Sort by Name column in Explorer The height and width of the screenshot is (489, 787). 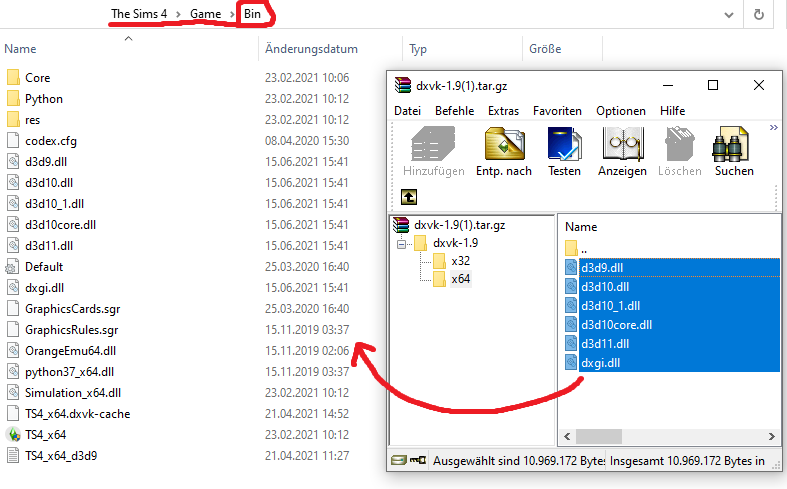[x=20, y=49]
